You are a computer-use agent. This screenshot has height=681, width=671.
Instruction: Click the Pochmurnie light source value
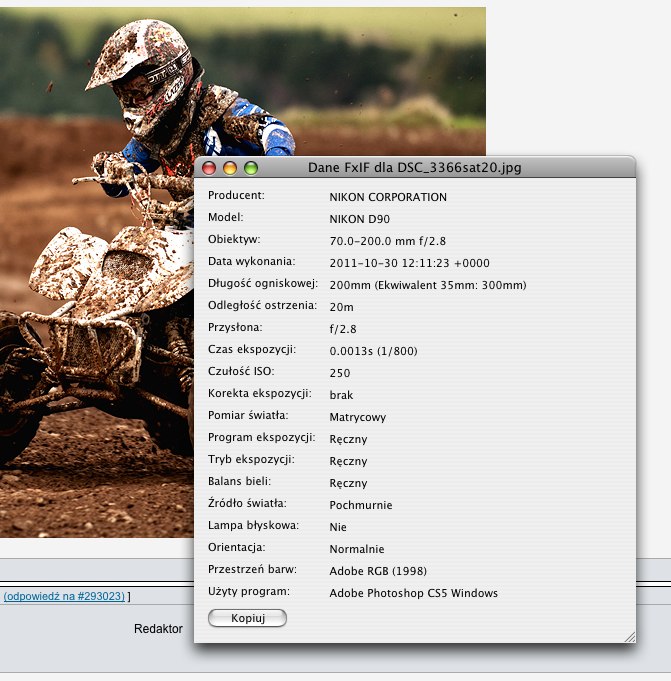(x=360, y=505)
